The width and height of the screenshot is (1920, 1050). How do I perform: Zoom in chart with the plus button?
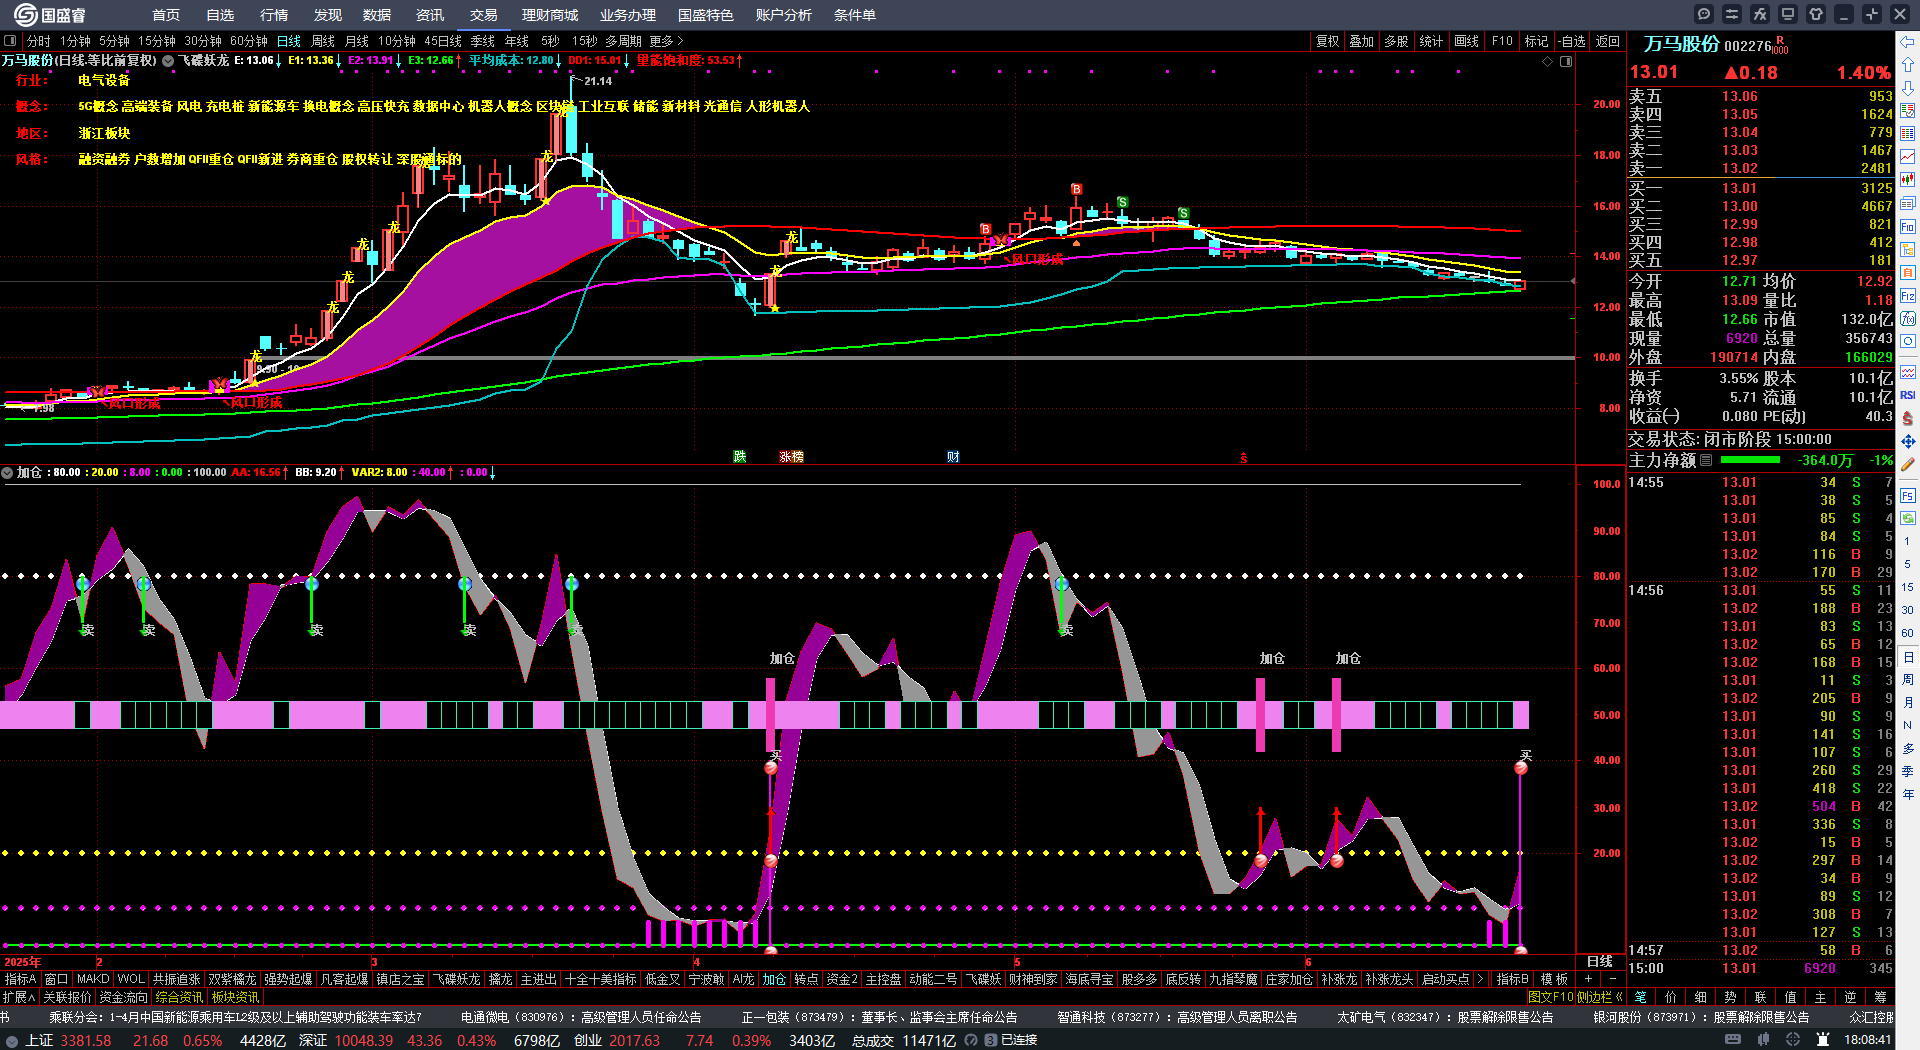tap(1588, 979)
